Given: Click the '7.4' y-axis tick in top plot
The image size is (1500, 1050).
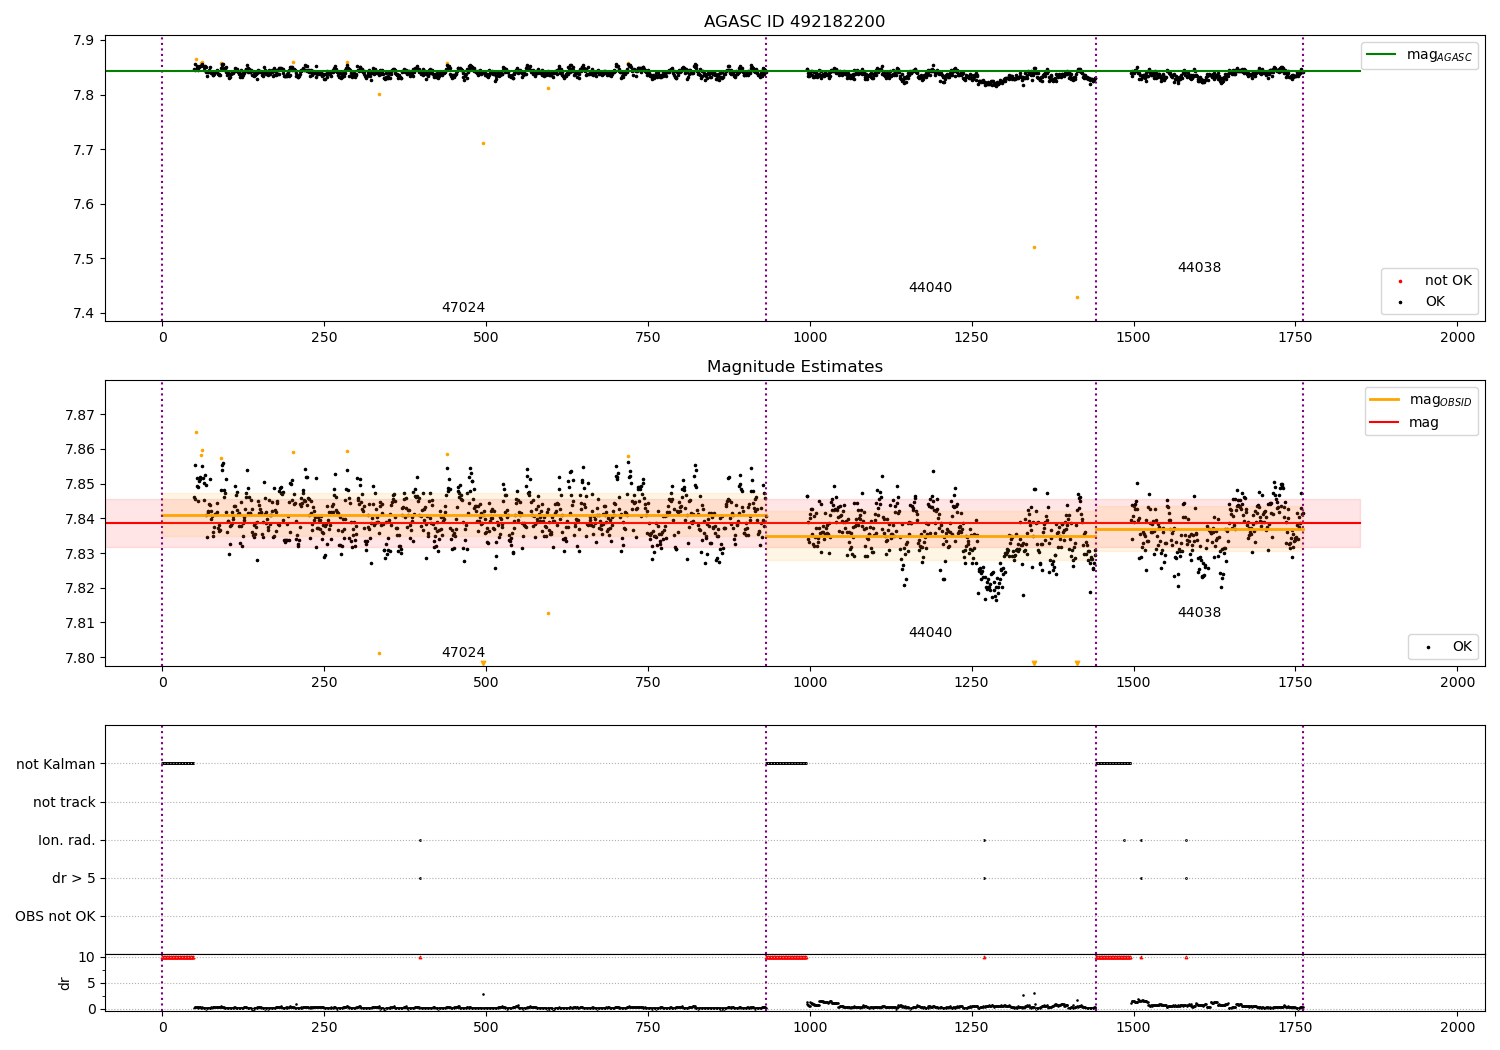Looking at the screenshot, I should click(84, 314).
